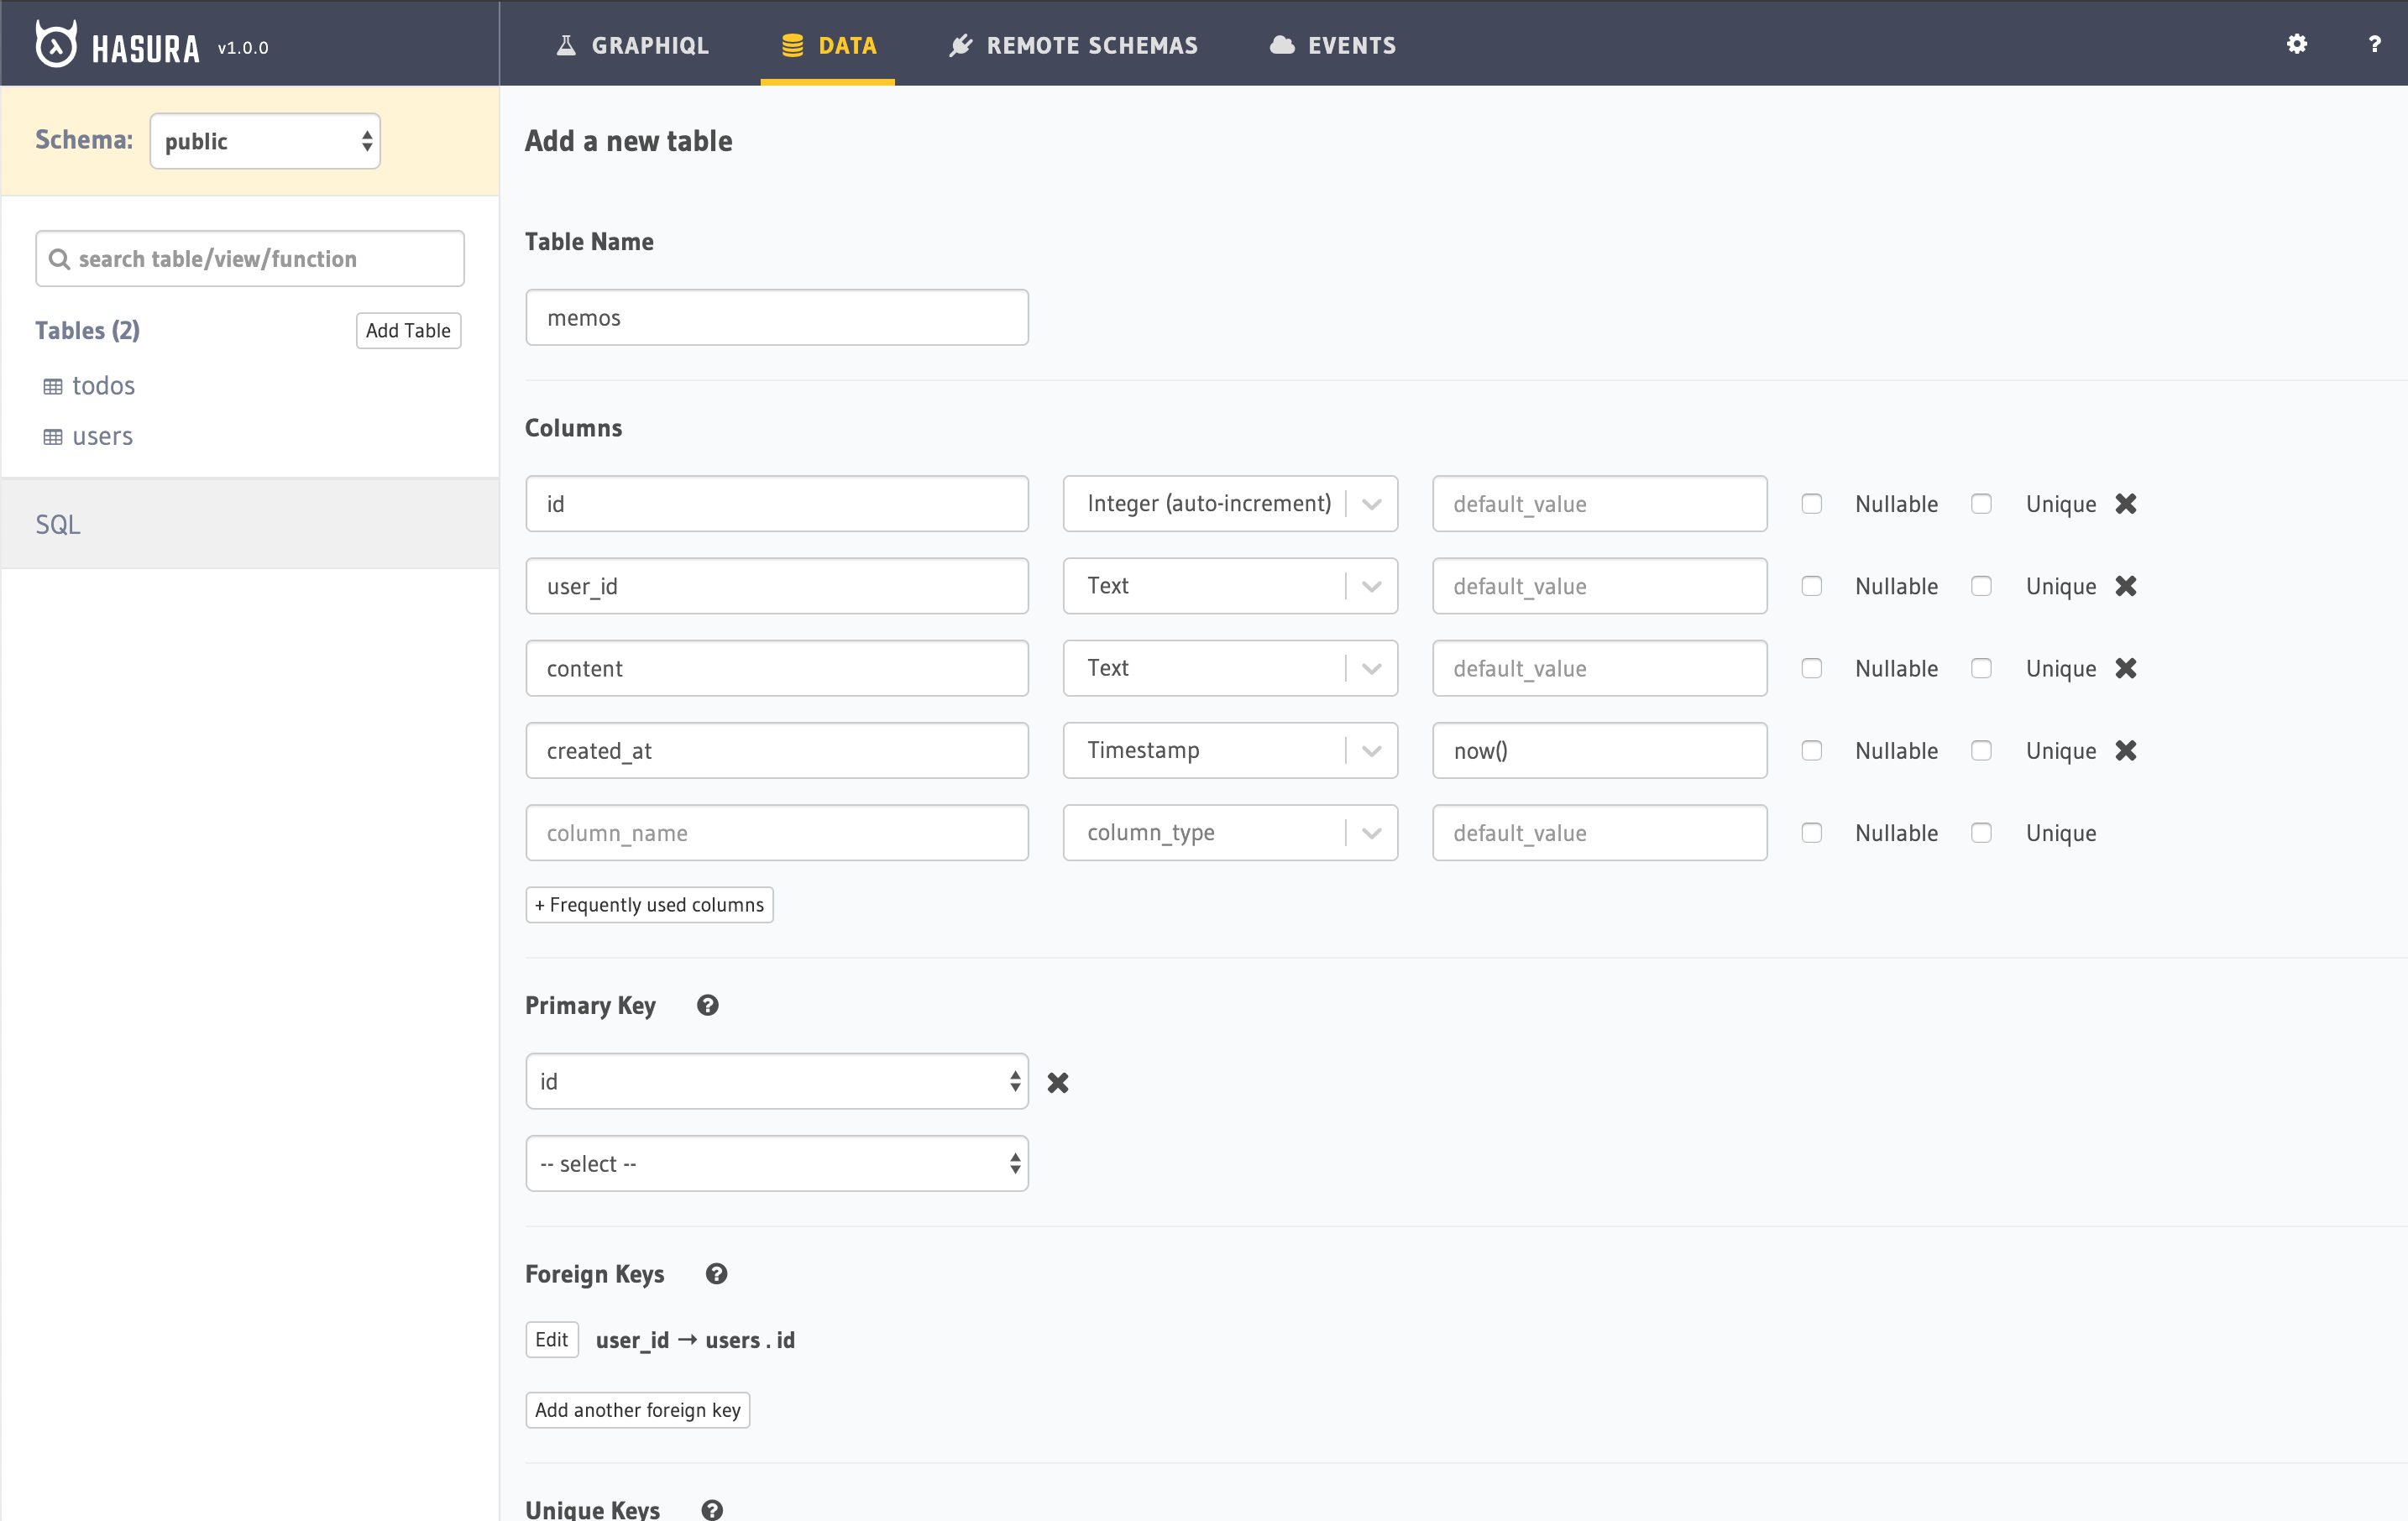Toggle Nullable on created_at column

[x=1811, y=750]
